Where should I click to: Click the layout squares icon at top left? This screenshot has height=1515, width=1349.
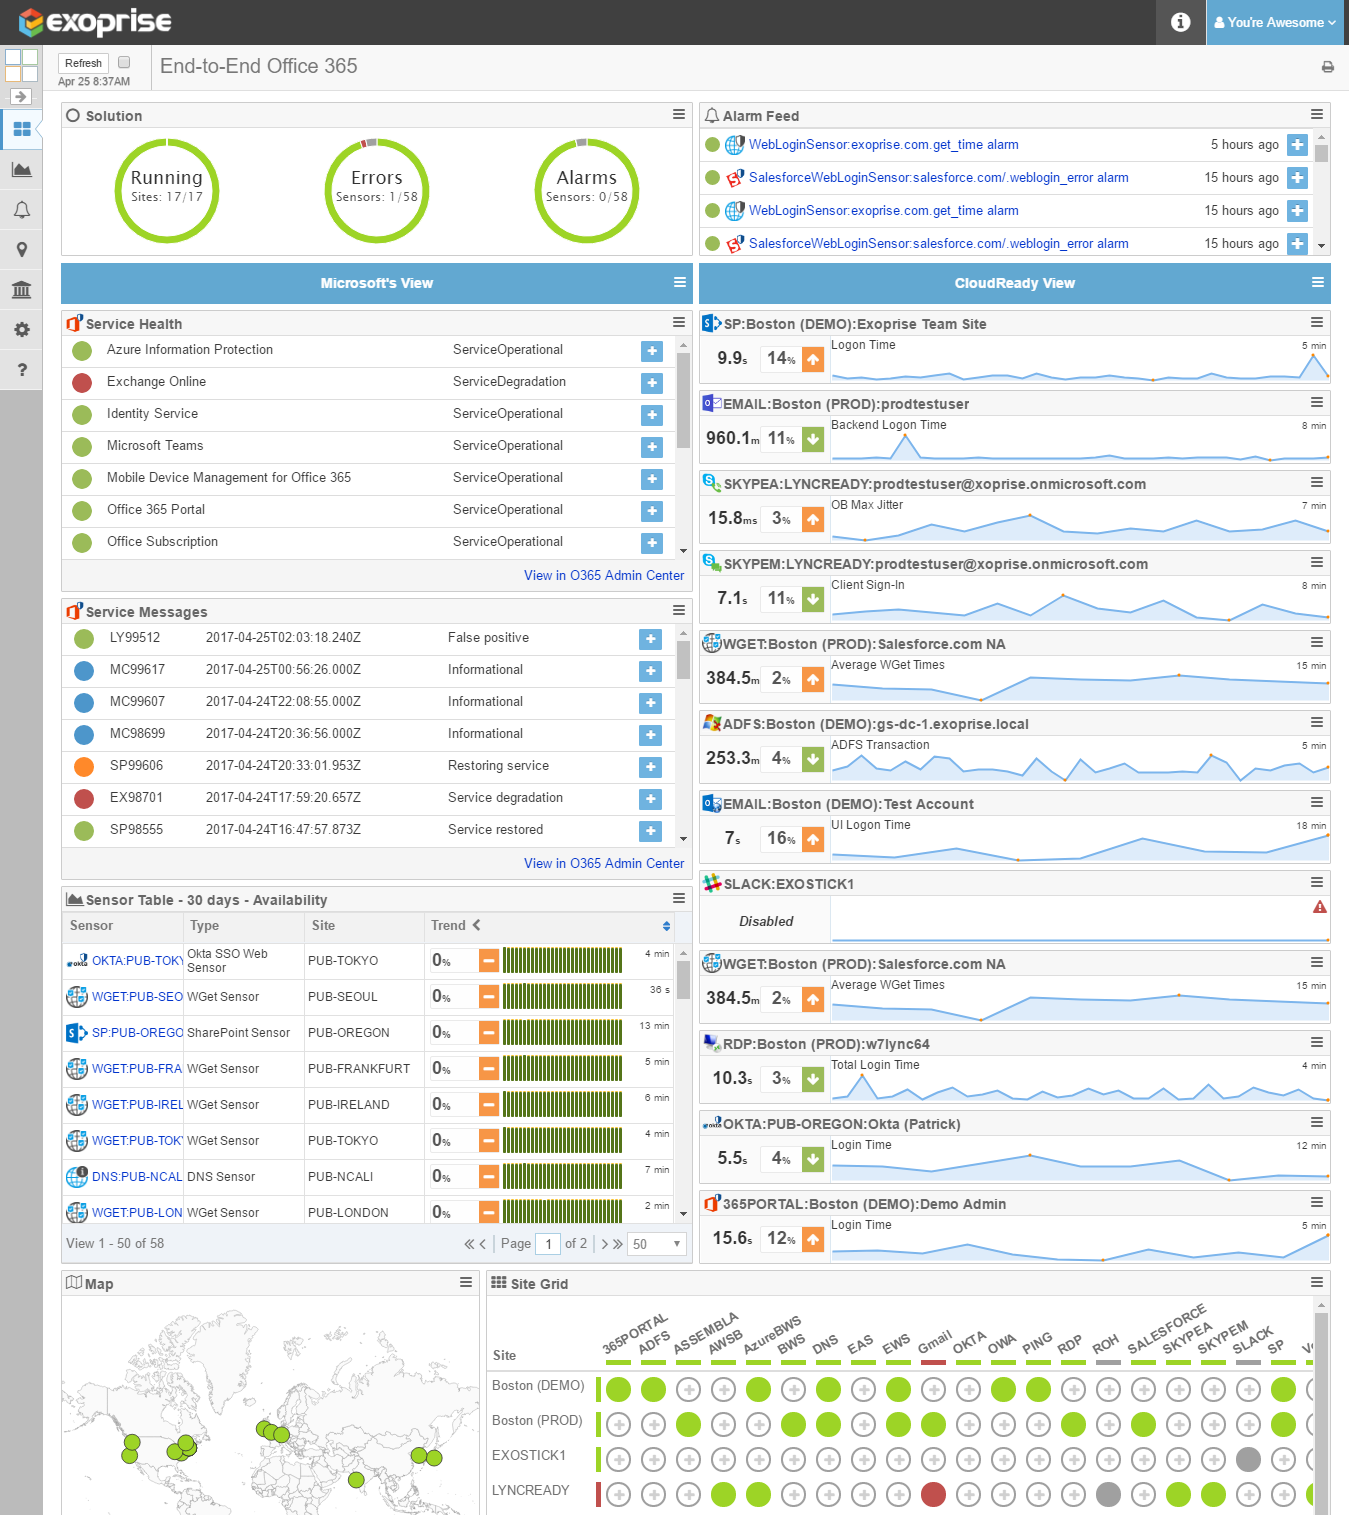(21, 66)
